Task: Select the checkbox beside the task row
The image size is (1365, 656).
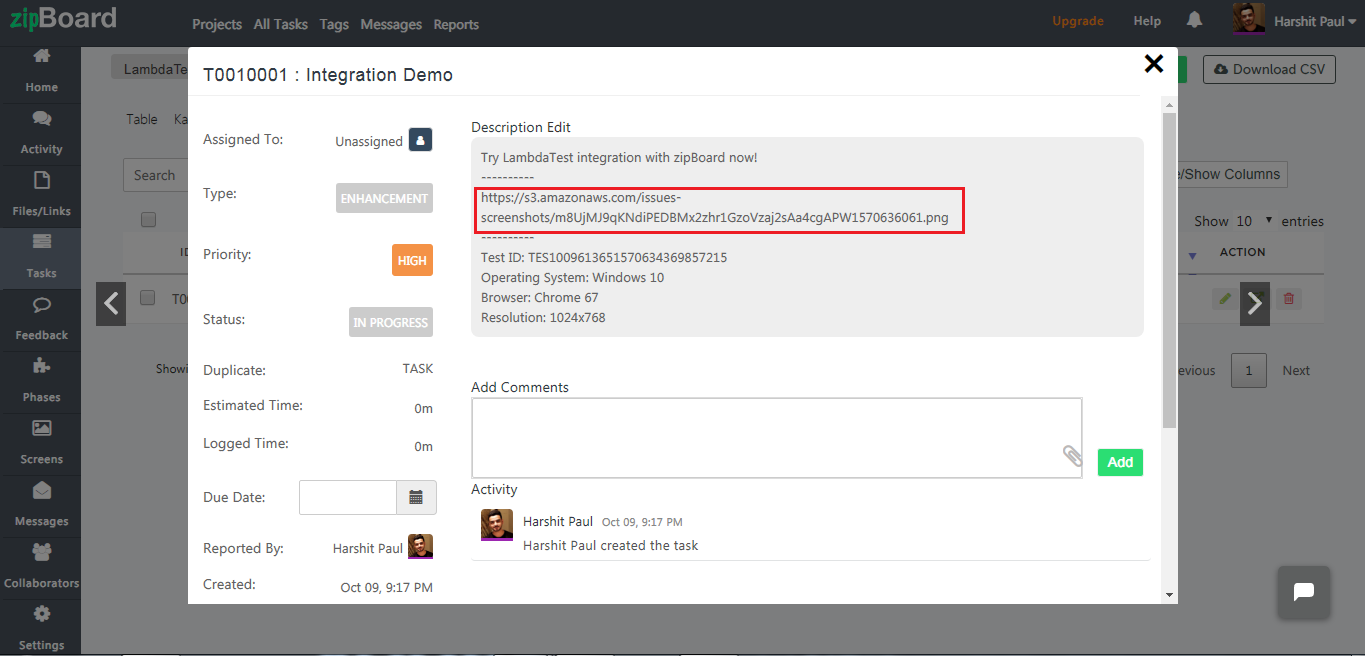Action: 148,297
